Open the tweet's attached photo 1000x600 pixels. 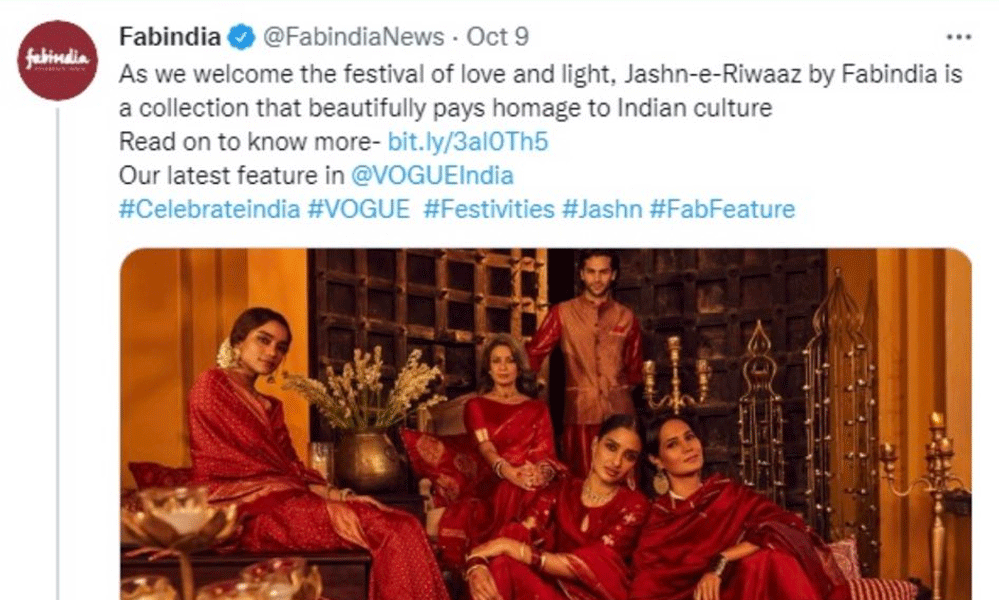pos(546,424)
